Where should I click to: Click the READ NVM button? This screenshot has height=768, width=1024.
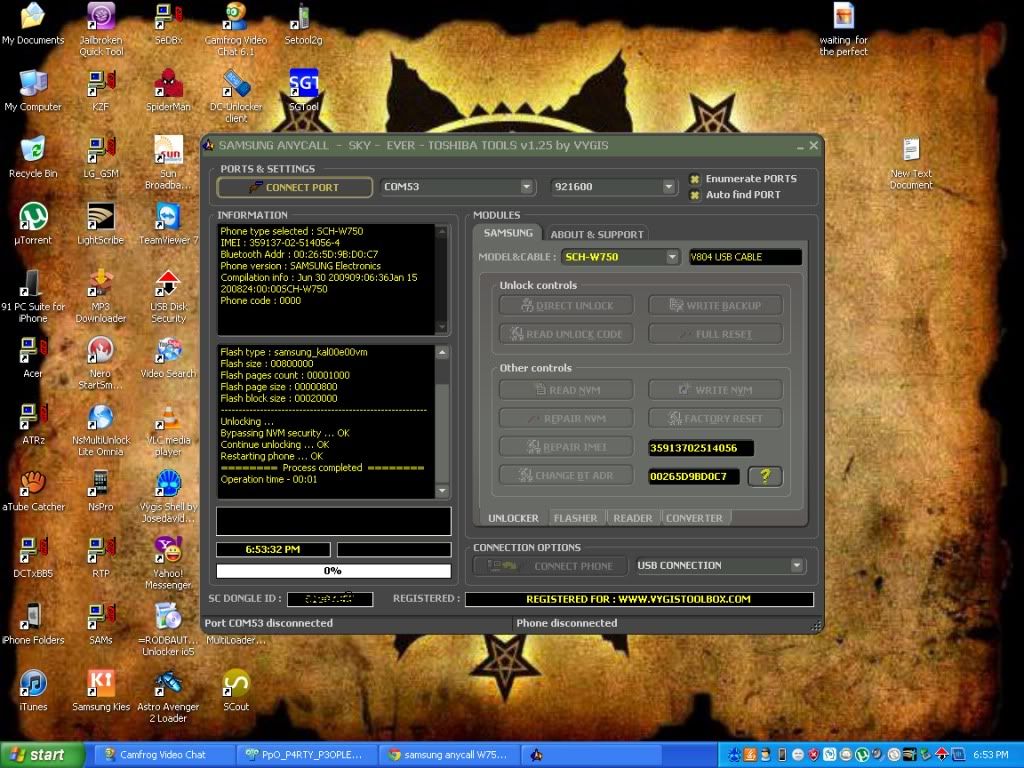pos(566,390)
